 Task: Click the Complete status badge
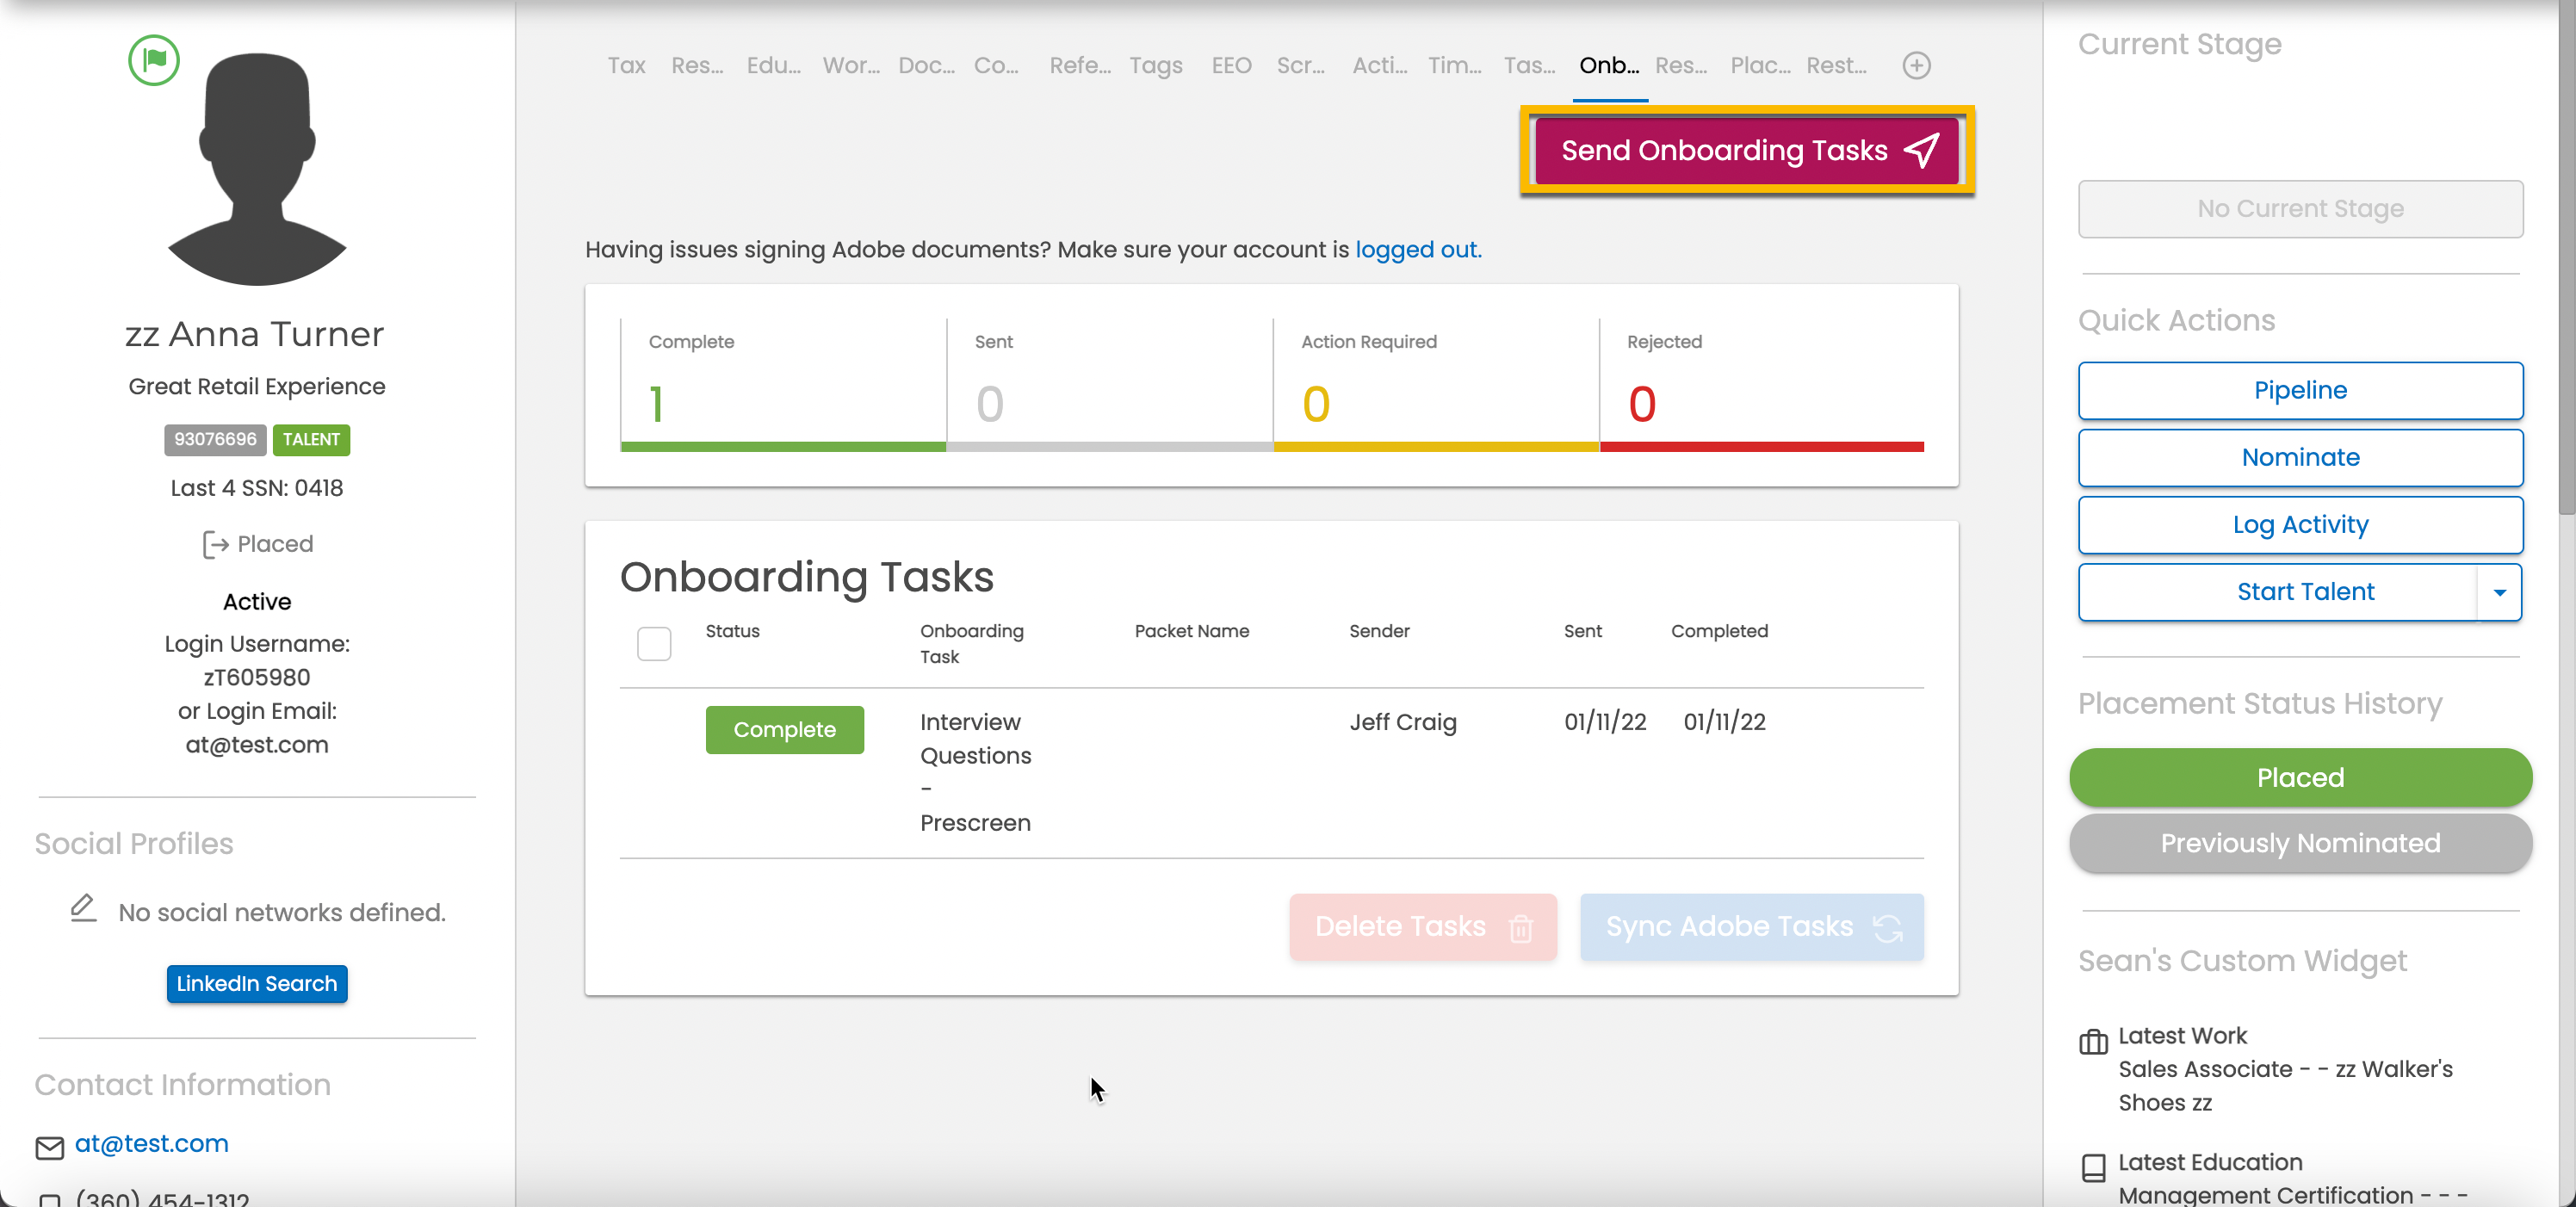784,729
